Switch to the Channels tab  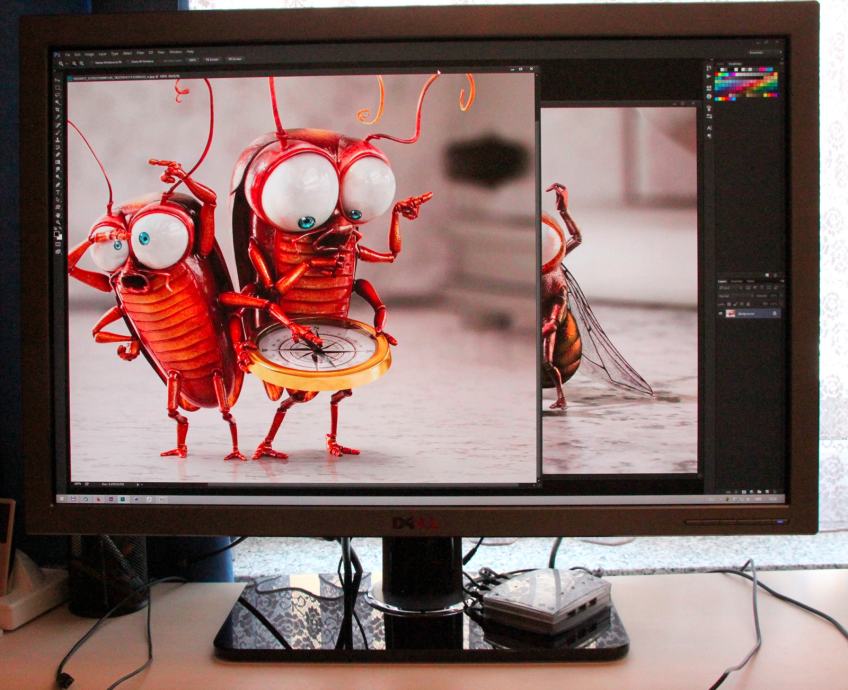[x=737, y=281]
